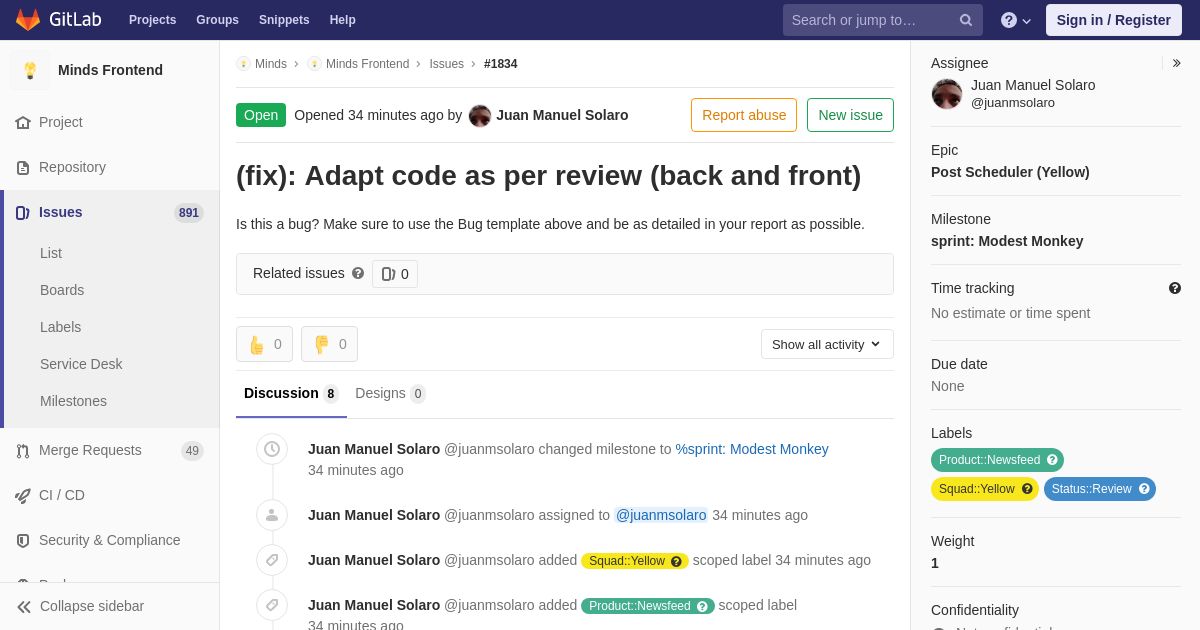Click assignee avatar in right sidebar

click(x=947, y=94)
